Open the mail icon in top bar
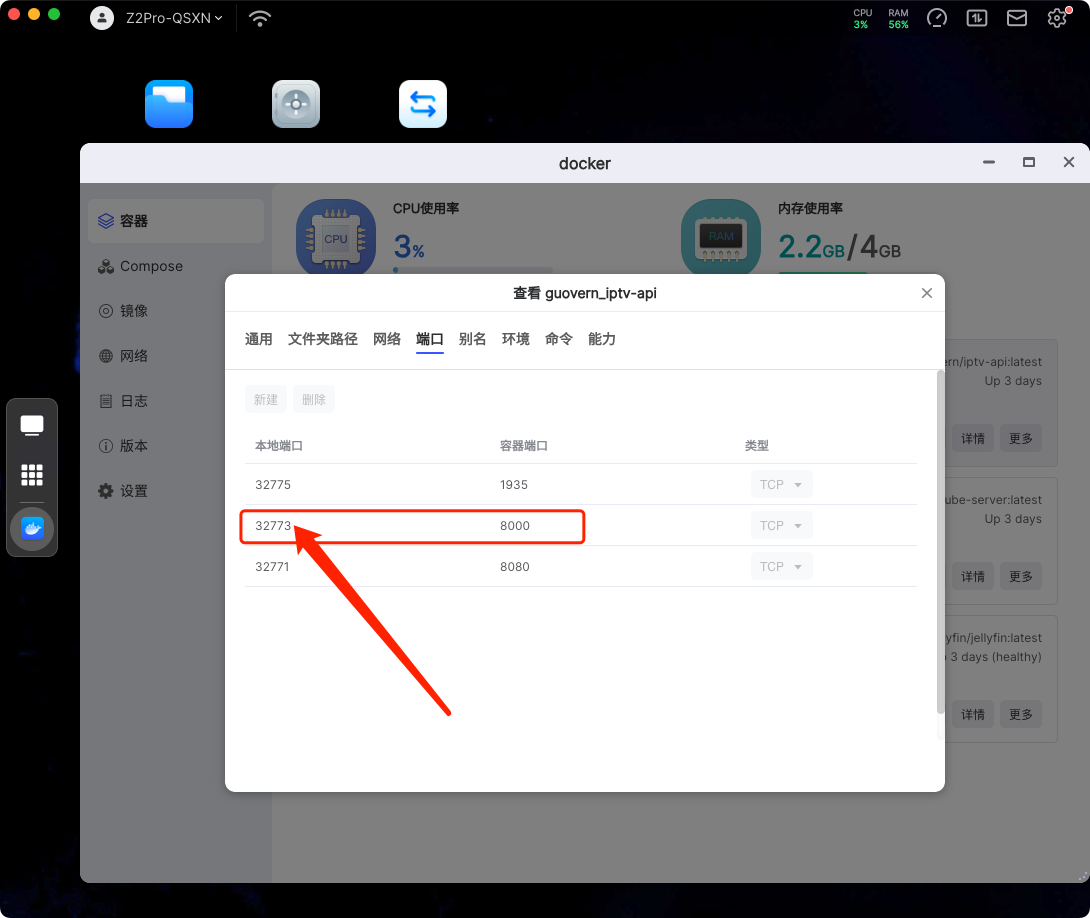This screenshot has width=1090, height=918. coord(1017,18)
